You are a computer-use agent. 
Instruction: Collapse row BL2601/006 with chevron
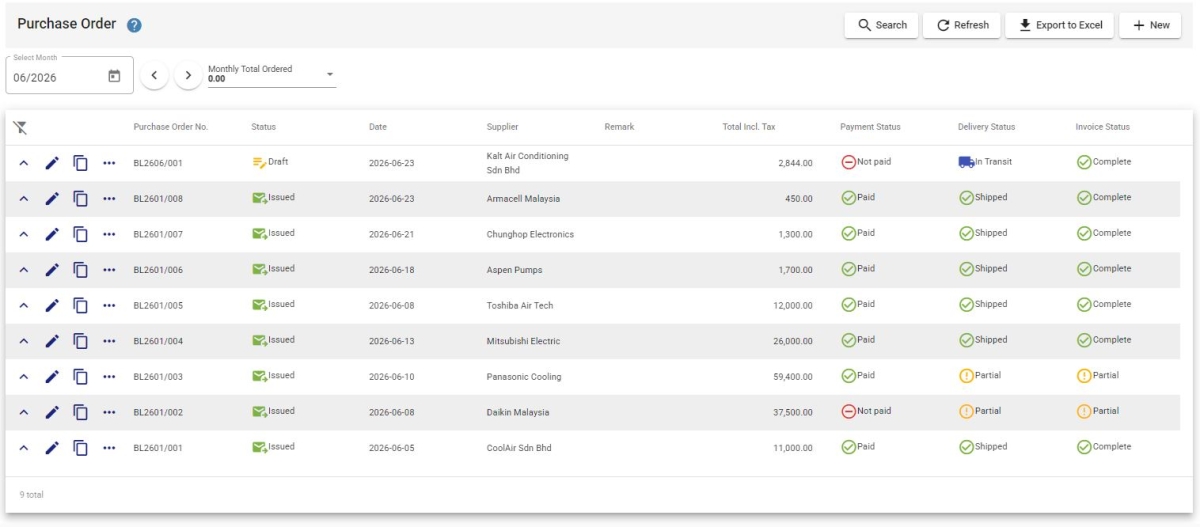pyautogui.click(x=24, y=270)
